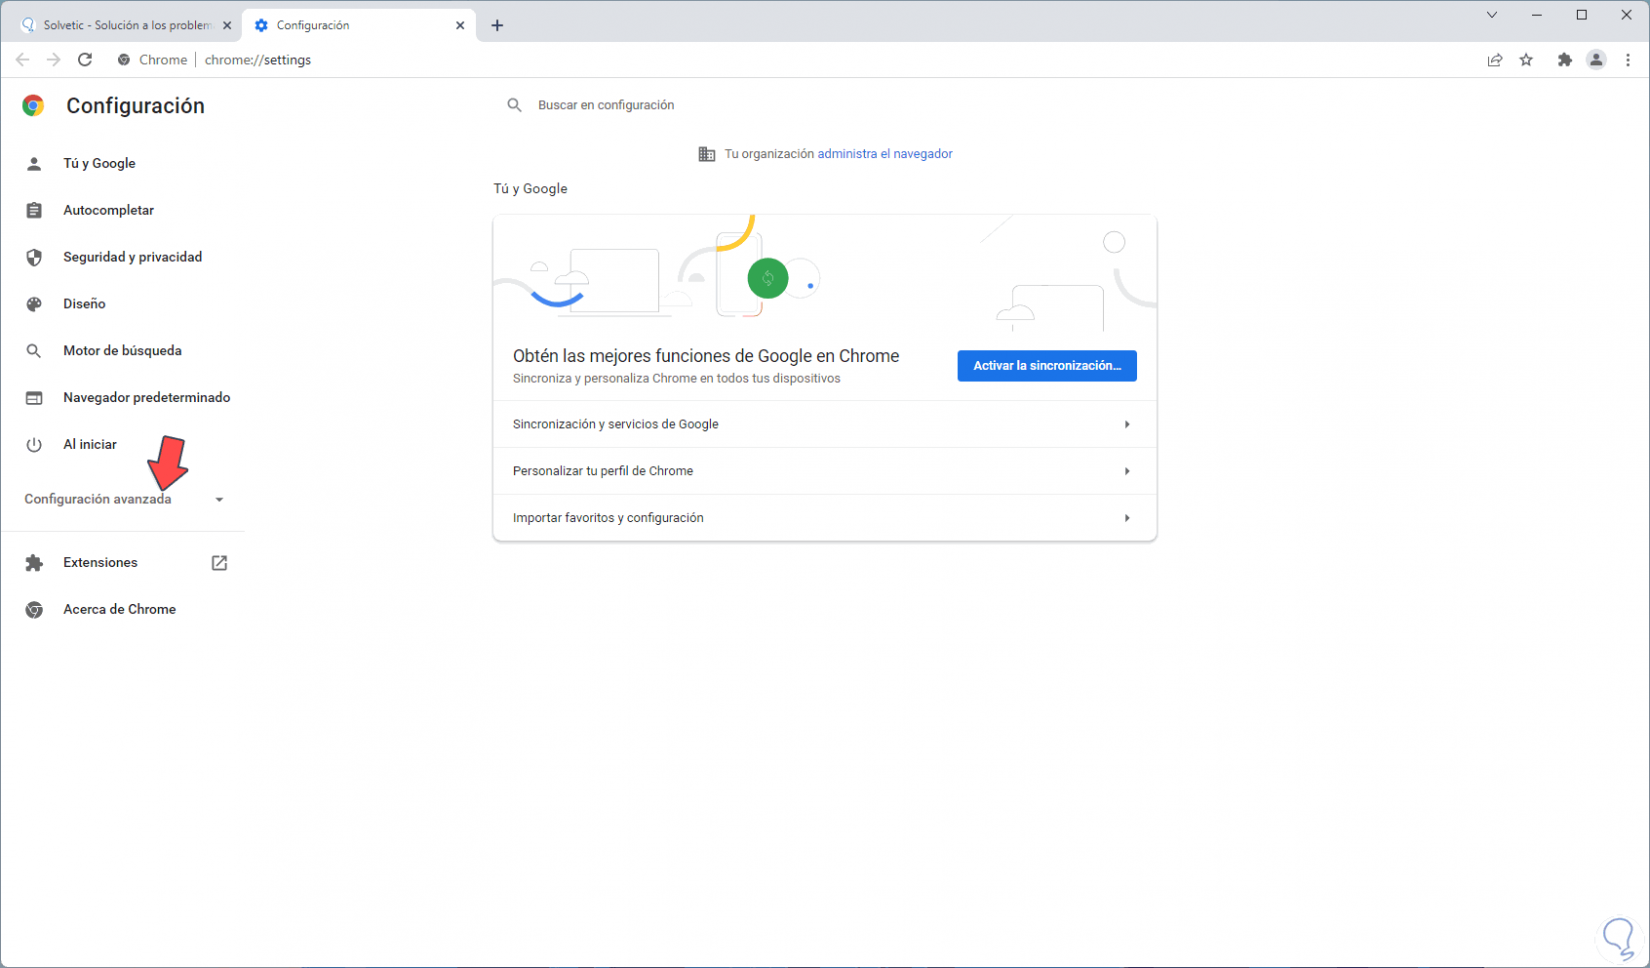Open Seguridad y privacidad settings

point(132,258)
